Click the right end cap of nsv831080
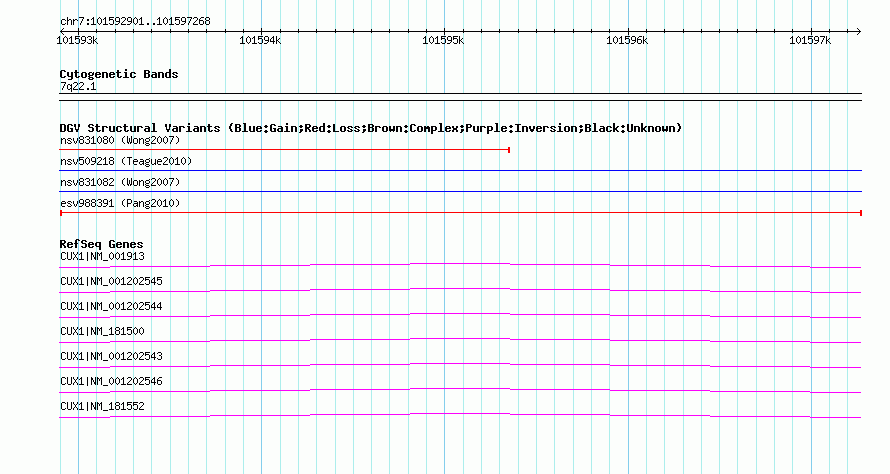 click(x=509, y=150)
